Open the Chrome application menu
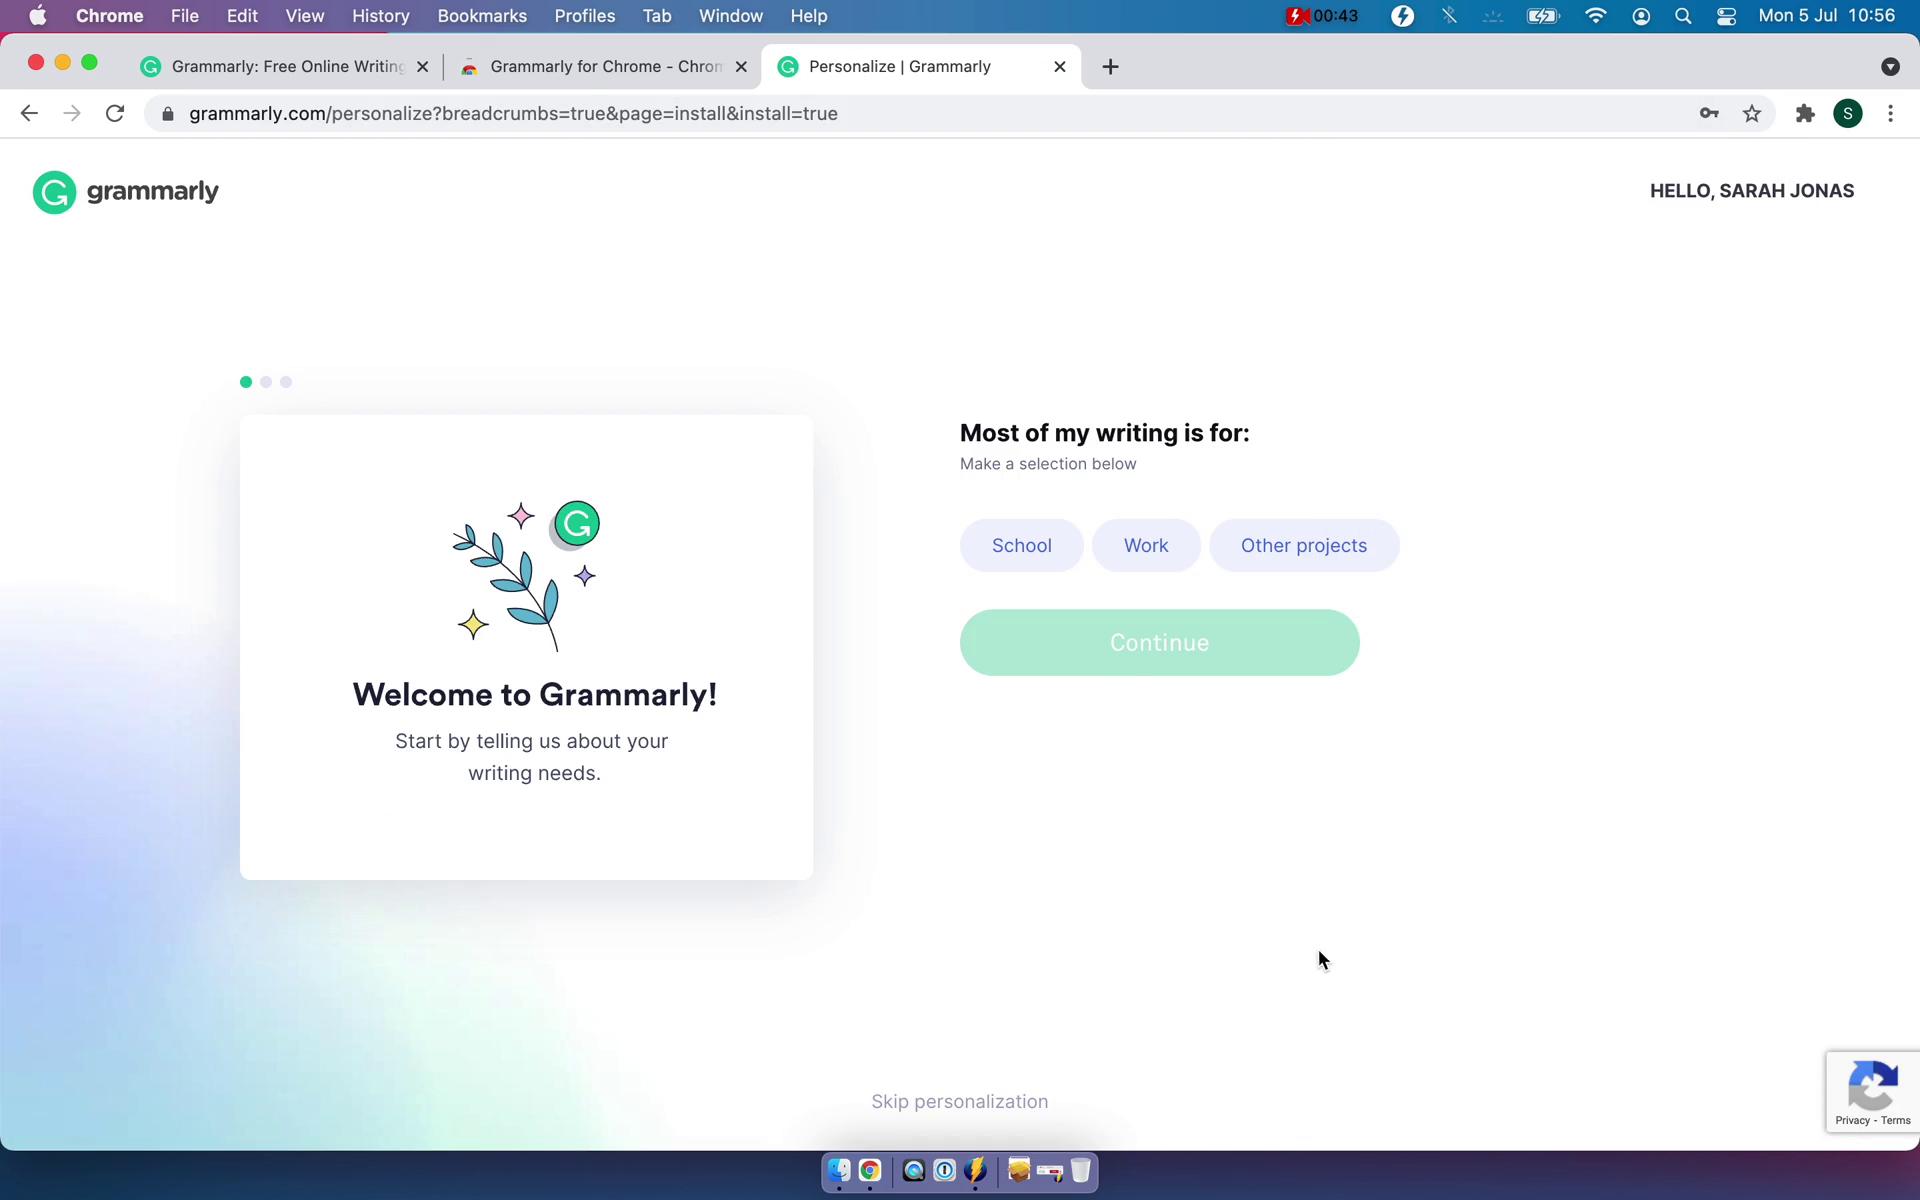 coord(109,16)
